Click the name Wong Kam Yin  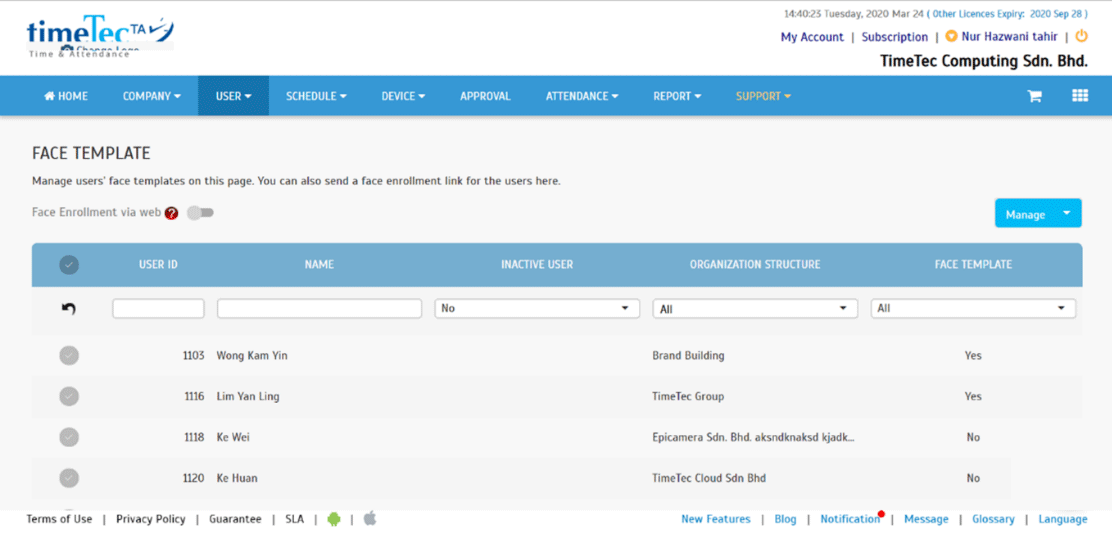click(252, 356)
